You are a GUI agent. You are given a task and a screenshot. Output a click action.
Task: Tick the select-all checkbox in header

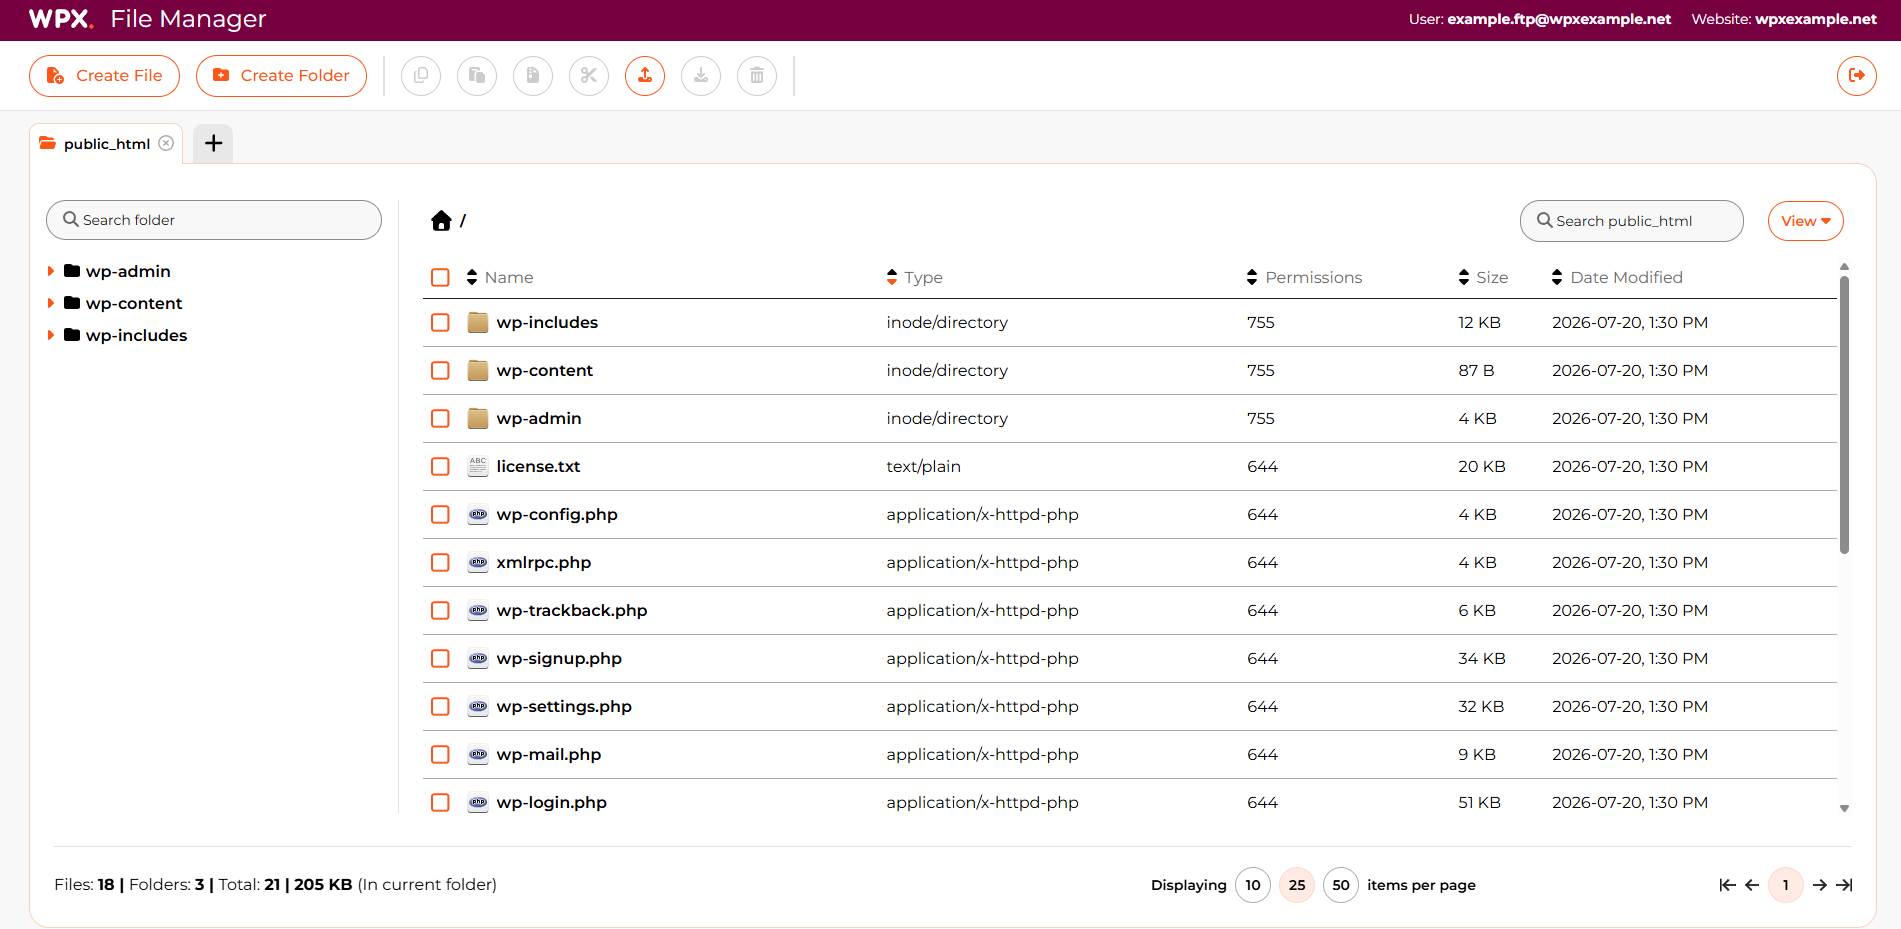click(x=440, y=277)
